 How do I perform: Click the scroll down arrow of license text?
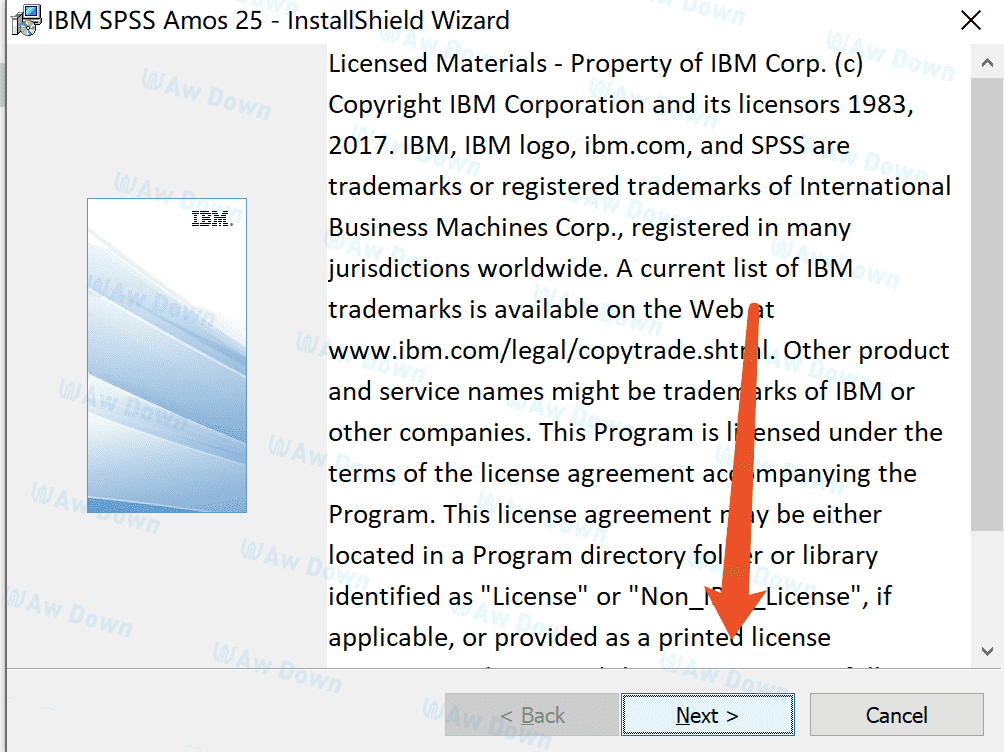[987, 651]
